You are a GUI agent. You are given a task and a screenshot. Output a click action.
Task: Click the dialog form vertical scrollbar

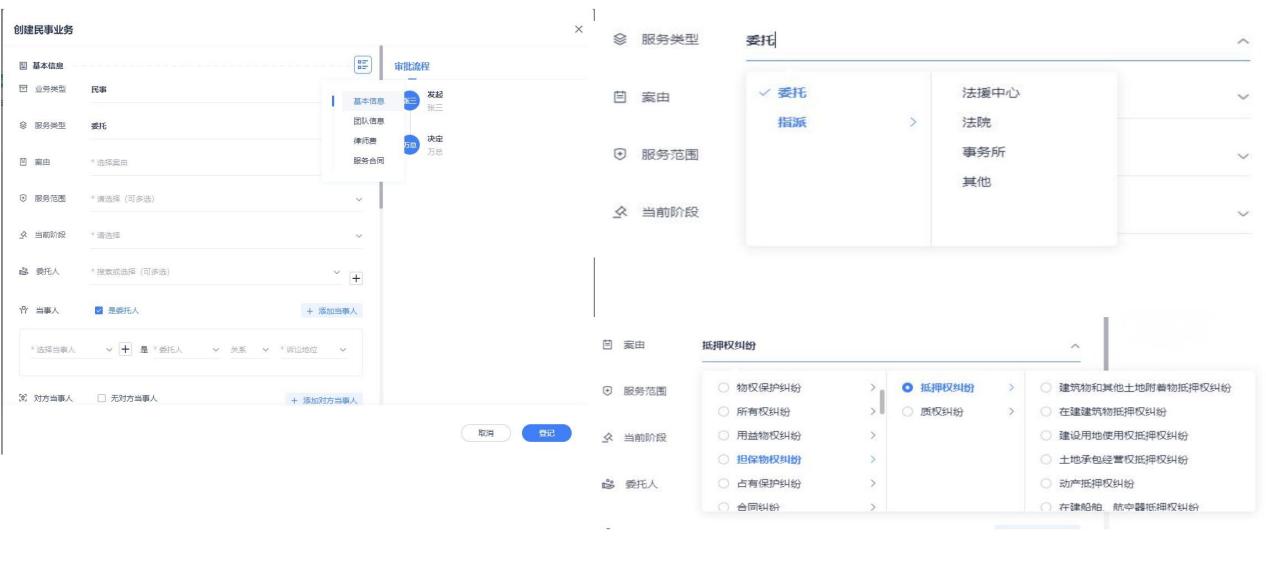pos(380,125)
